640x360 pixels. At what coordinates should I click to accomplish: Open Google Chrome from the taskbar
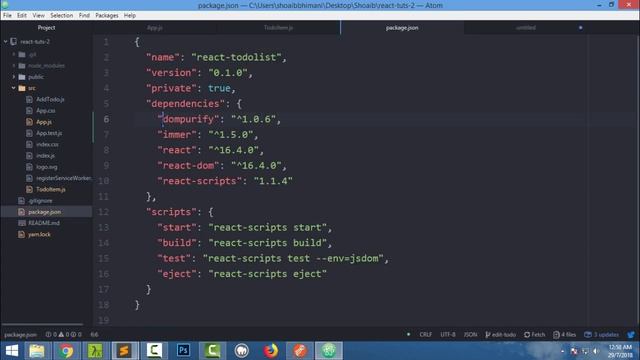[66, 351]
